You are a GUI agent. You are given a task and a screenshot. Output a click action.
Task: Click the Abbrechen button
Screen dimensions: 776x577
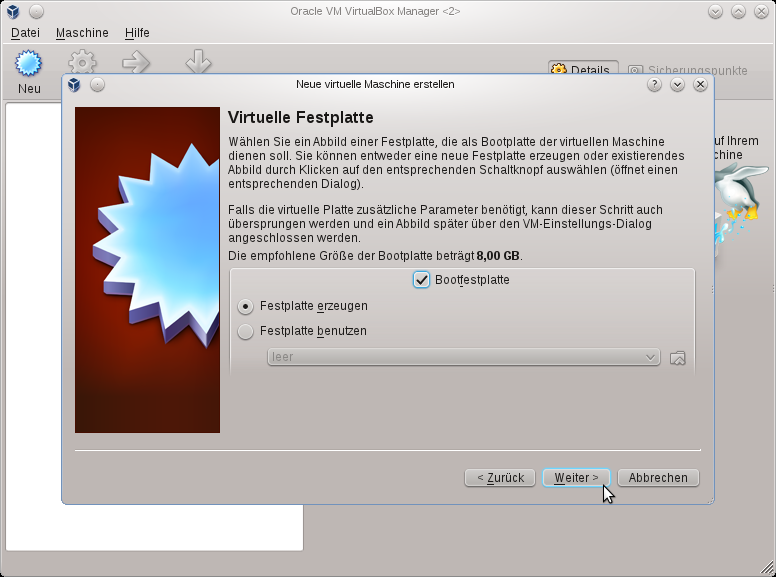pyautogui.click(x=658, y=478)
